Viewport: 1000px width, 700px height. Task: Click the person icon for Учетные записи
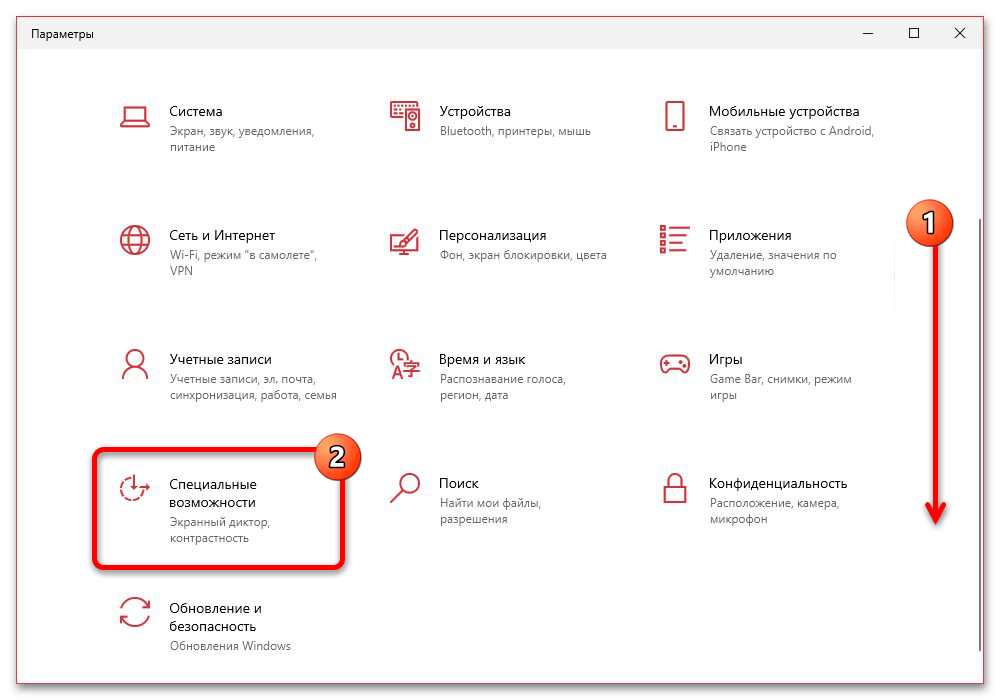pos(134,364)
